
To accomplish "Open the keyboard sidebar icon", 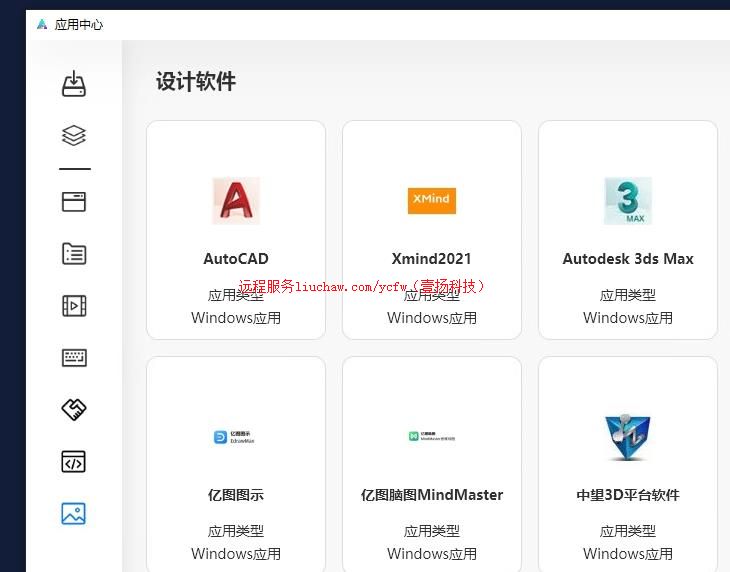I will pyautogui.click(x=74, y=357).
